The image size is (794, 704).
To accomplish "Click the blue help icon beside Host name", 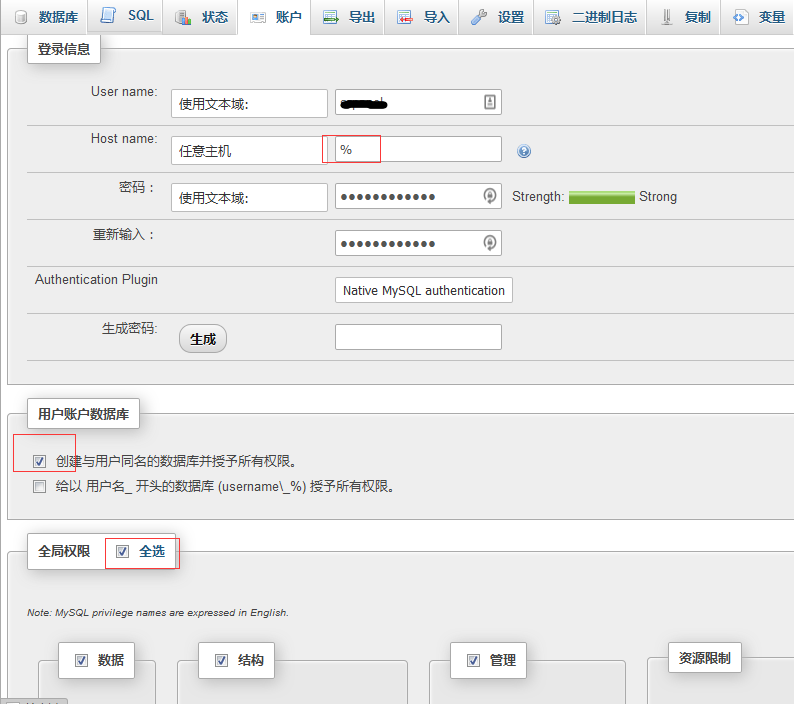I will 524,151.
